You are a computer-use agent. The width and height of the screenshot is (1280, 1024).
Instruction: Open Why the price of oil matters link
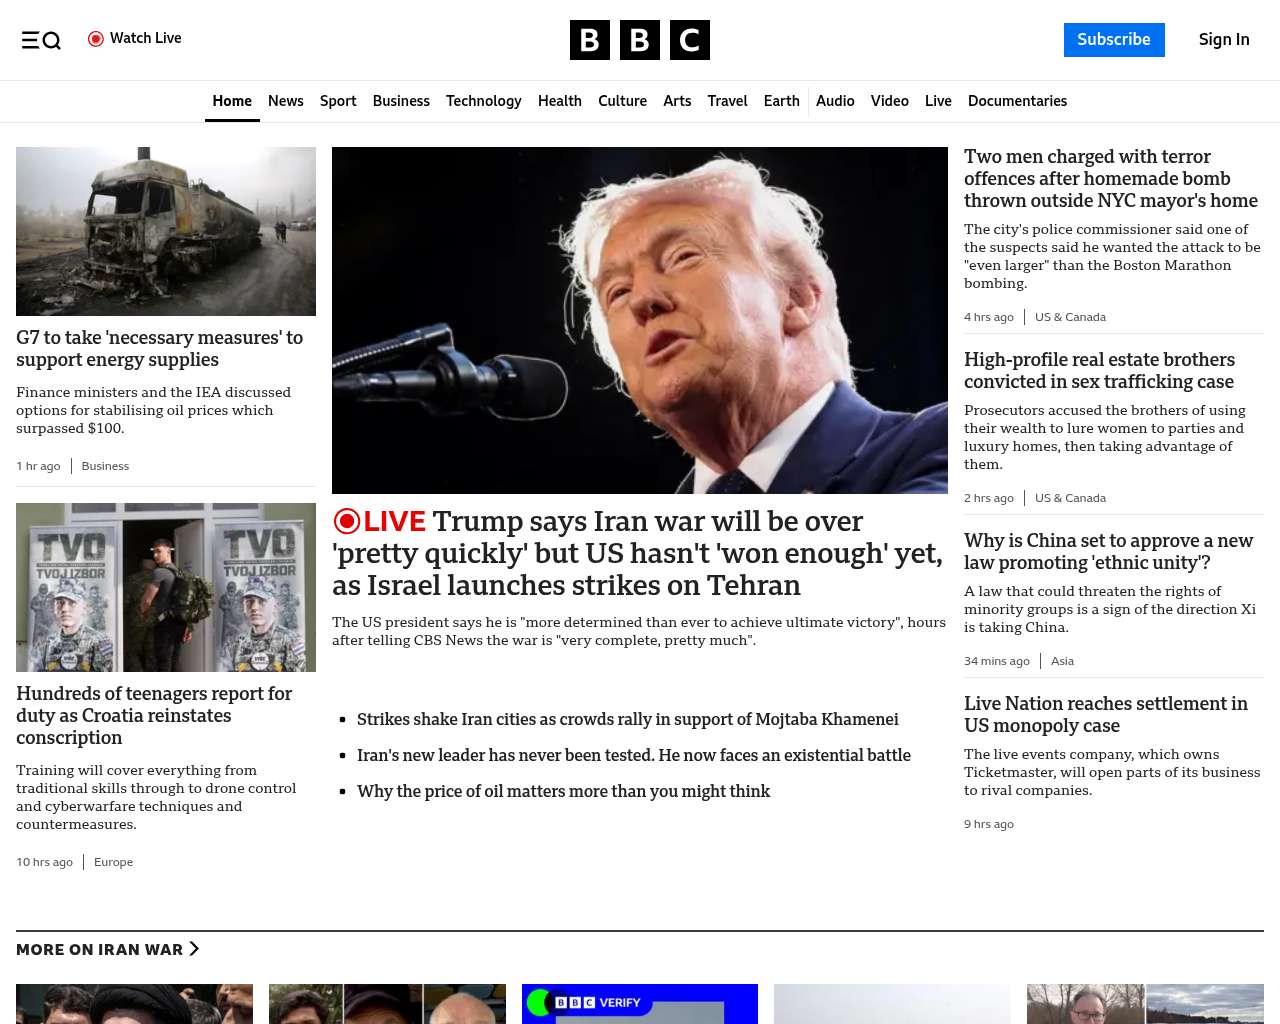coord(563,791)
